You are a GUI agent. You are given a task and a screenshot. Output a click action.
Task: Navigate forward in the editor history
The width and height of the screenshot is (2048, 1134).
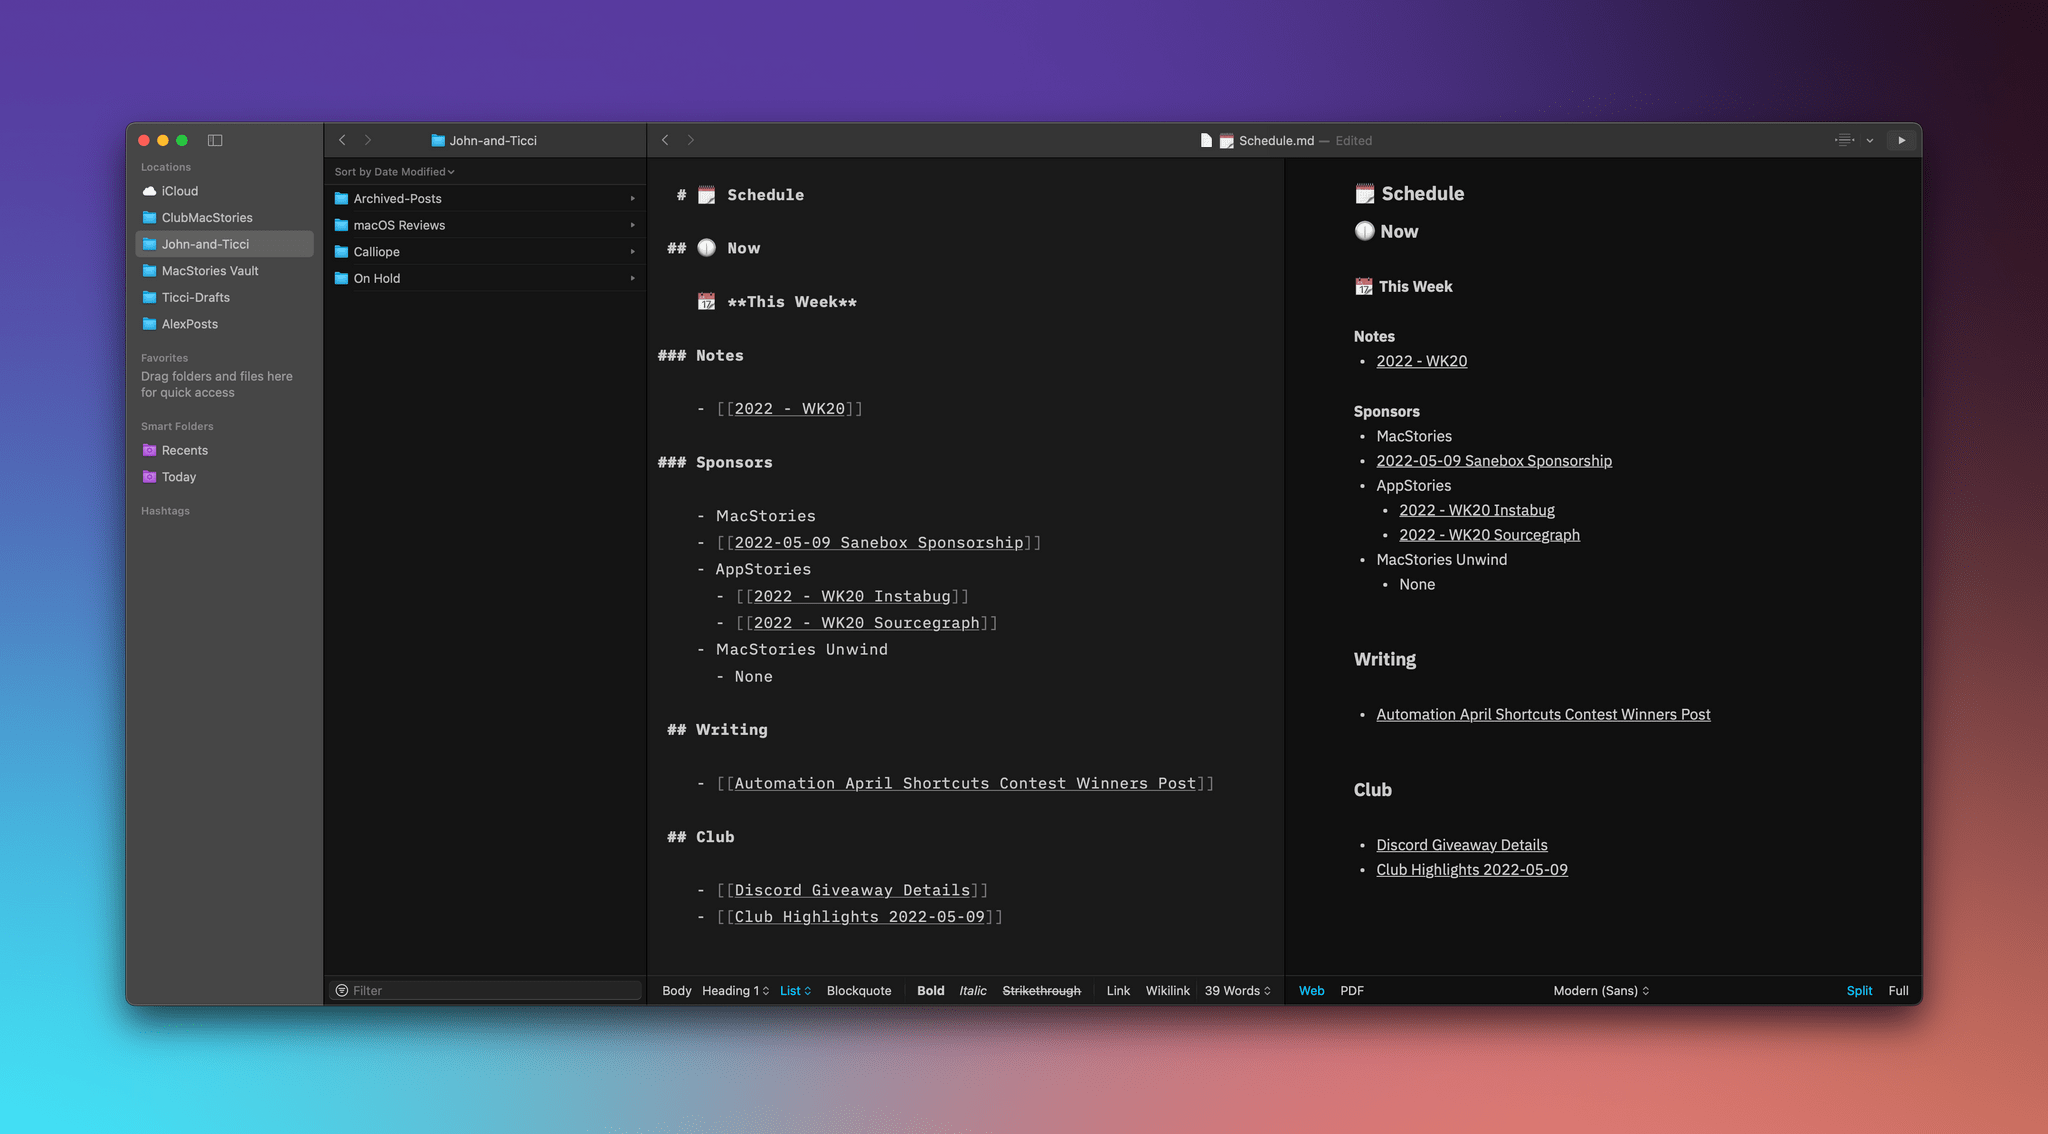pos(690,140)
